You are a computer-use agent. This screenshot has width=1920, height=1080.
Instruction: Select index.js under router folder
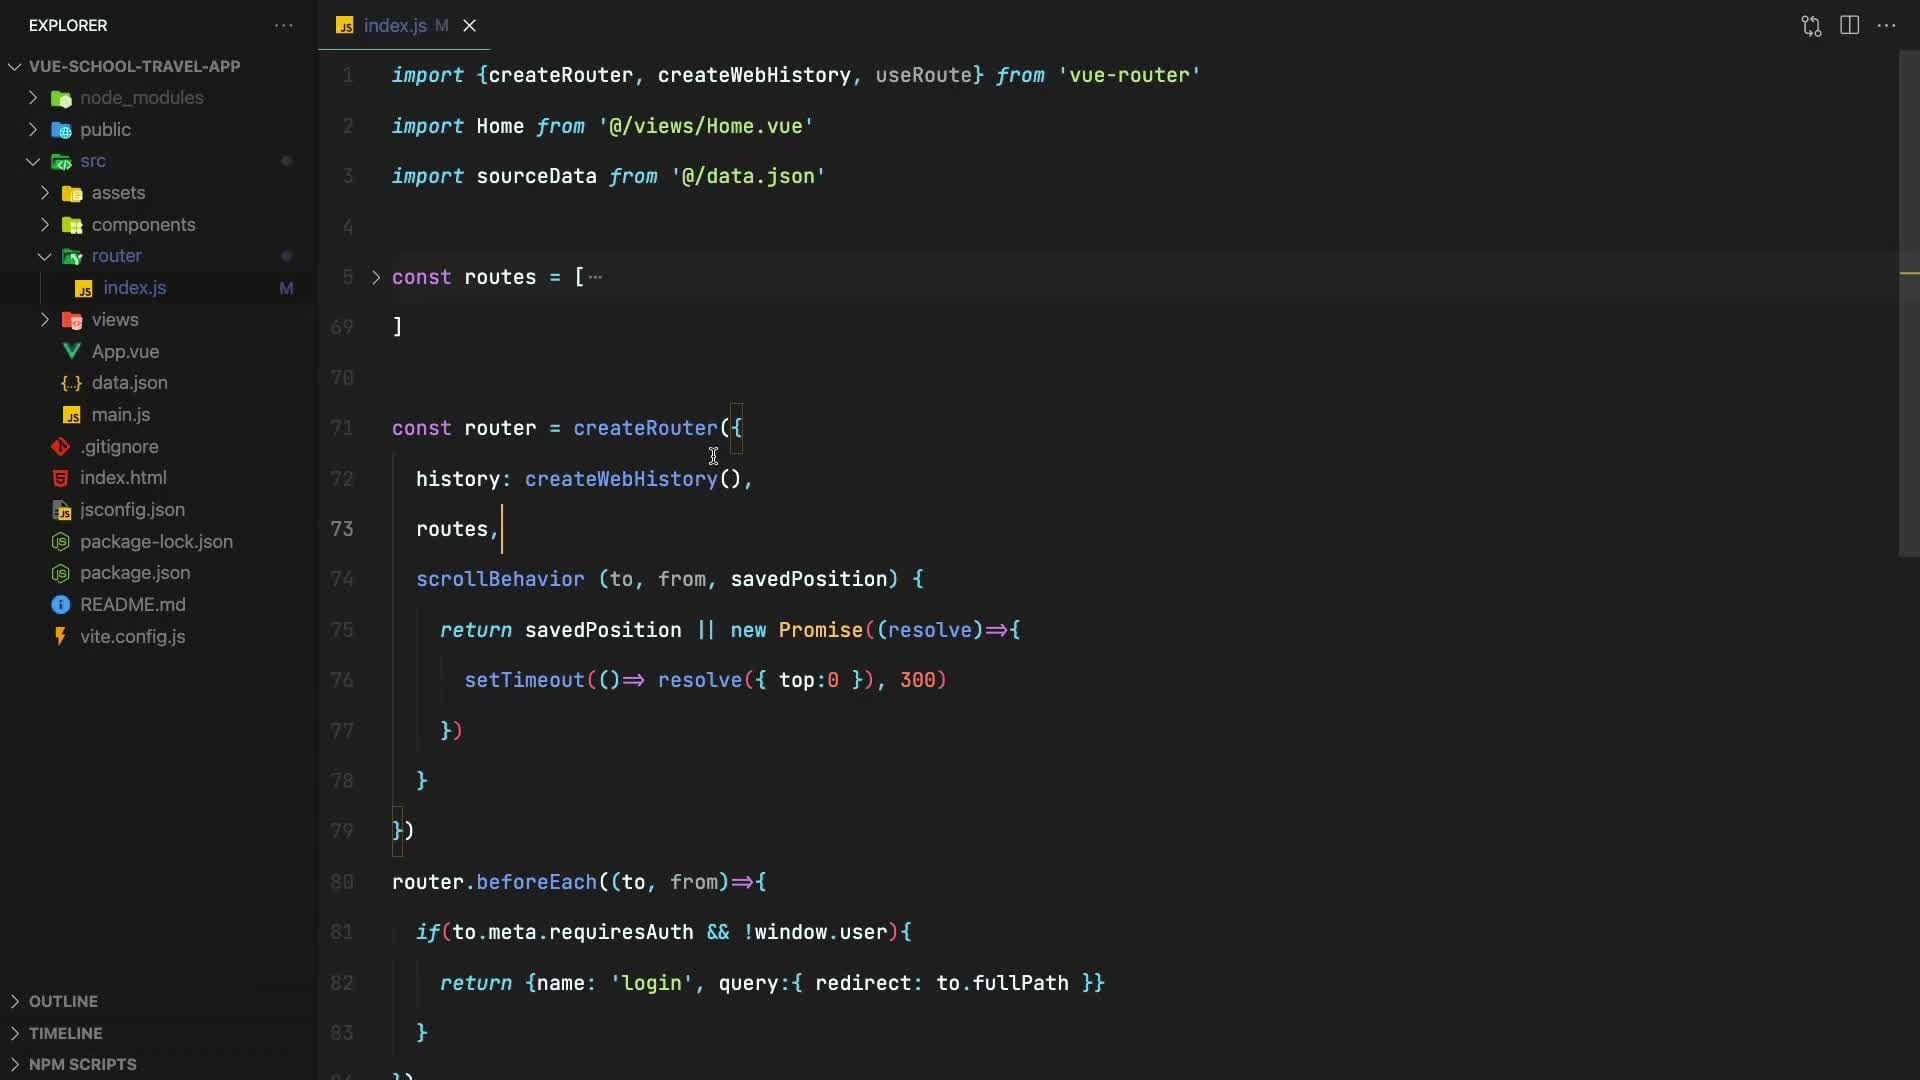[134, 288]
